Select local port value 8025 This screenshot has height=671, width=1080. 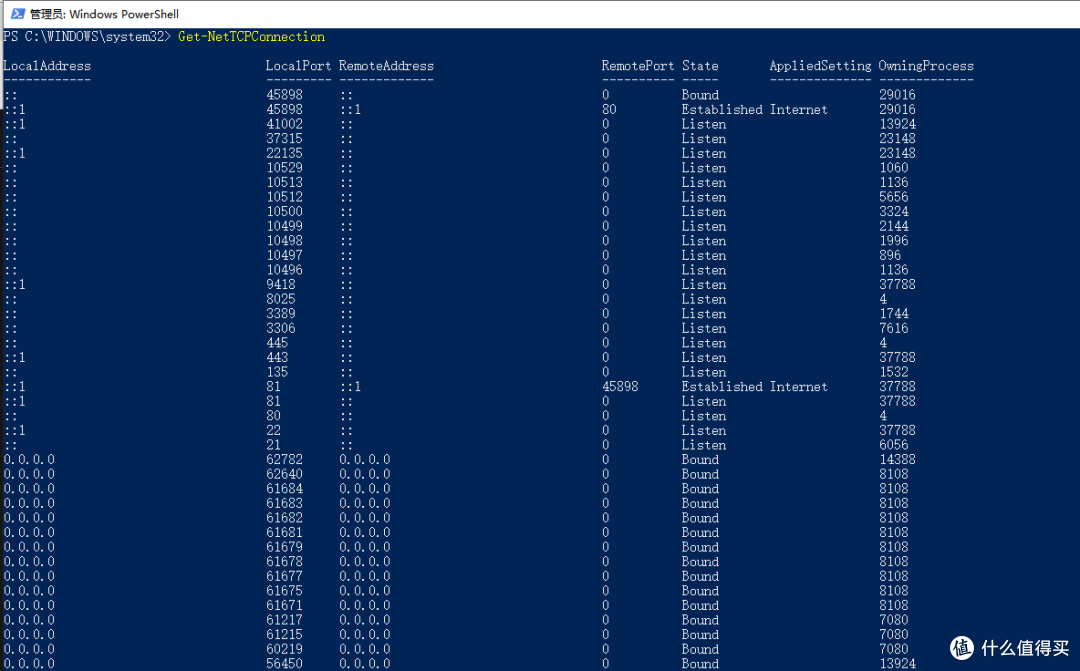click(x=281, y=299)
